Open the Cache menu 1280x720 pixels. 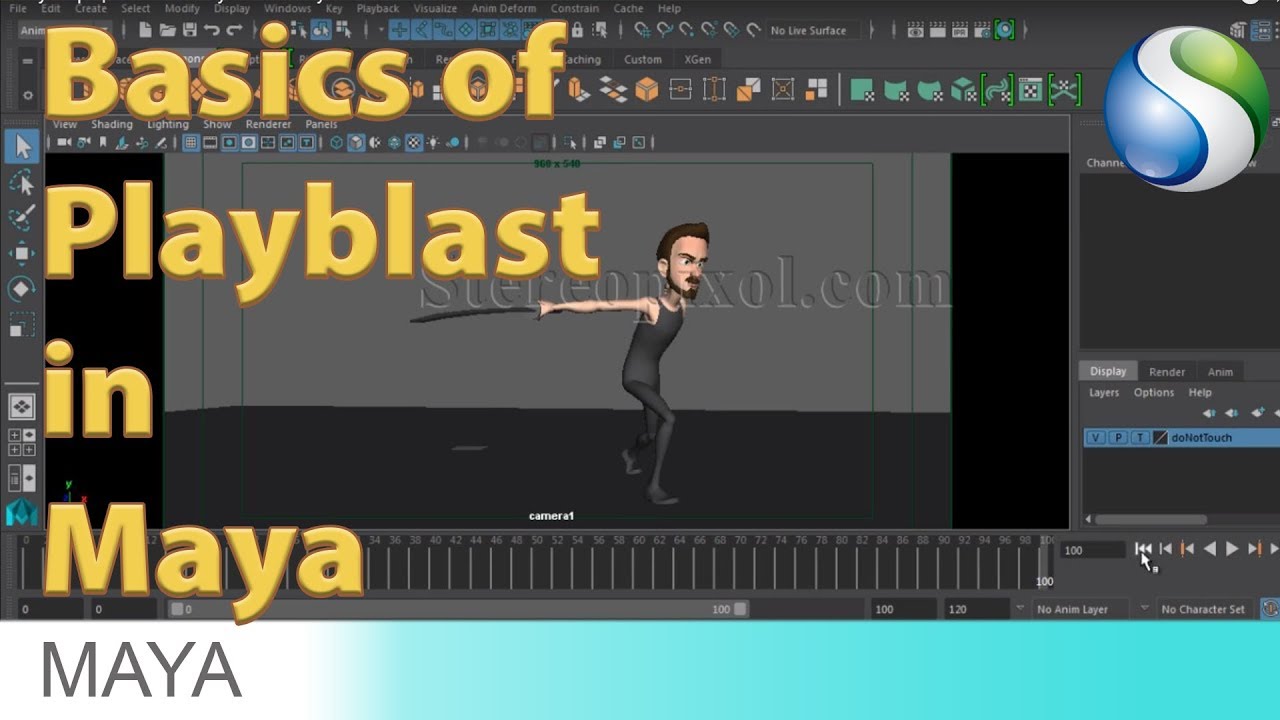pyautogui.click(x=628, y=8)
